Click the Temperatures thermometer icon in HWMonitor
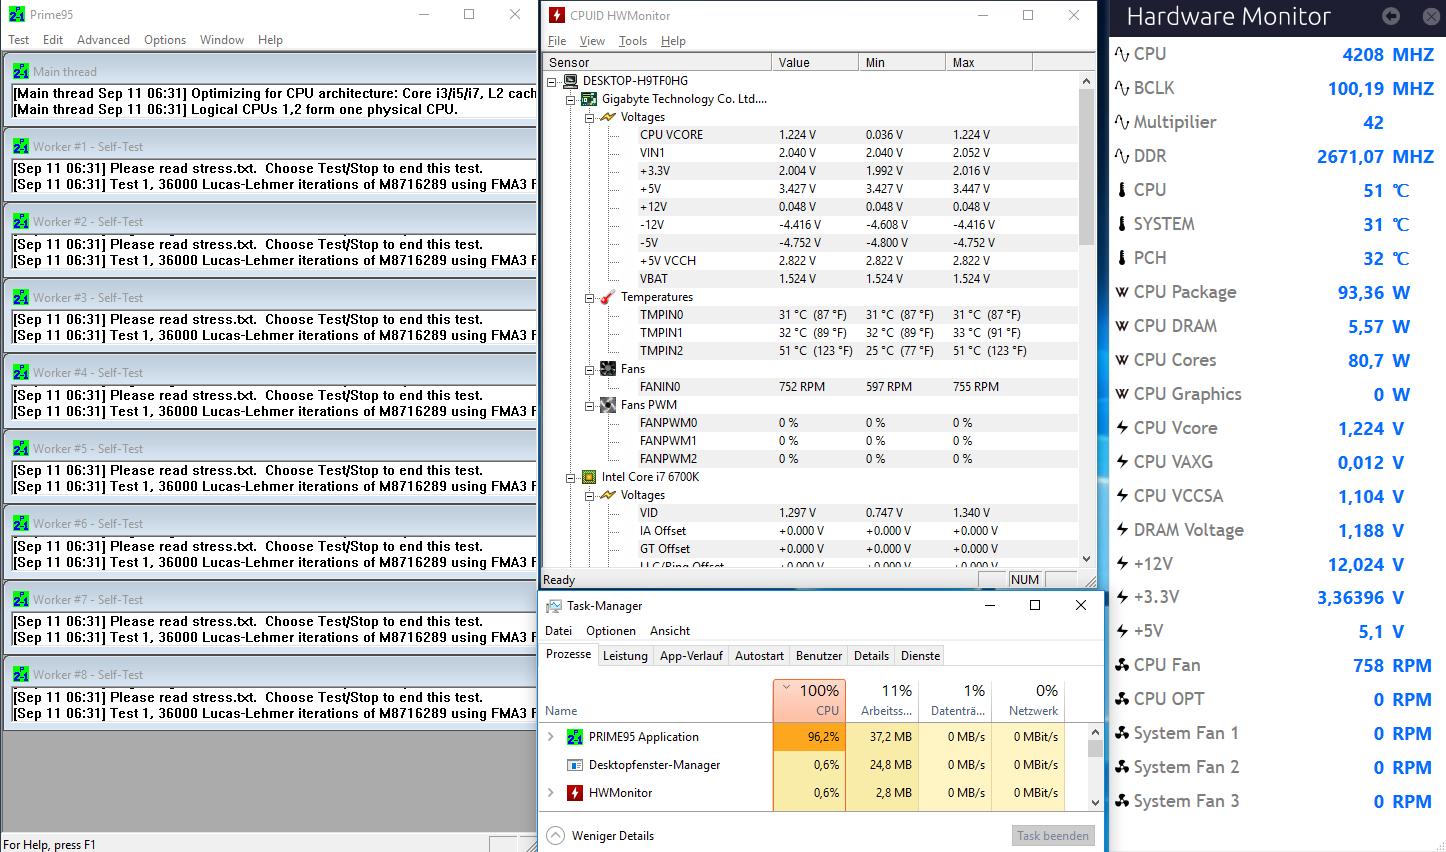1446x852 pixels. [x=607, y=297]
